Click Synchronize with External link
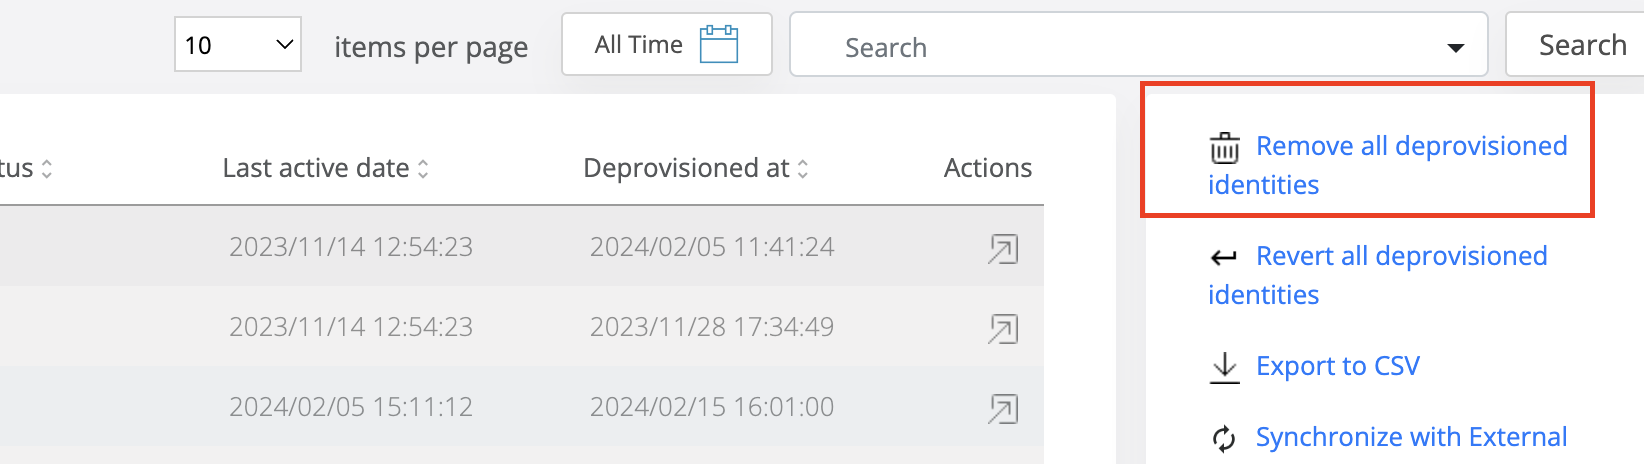 pos(1410,437)
